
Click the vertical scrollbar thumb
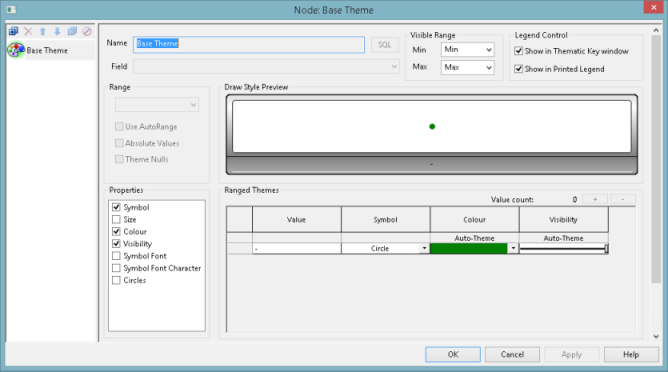[656, 159]
